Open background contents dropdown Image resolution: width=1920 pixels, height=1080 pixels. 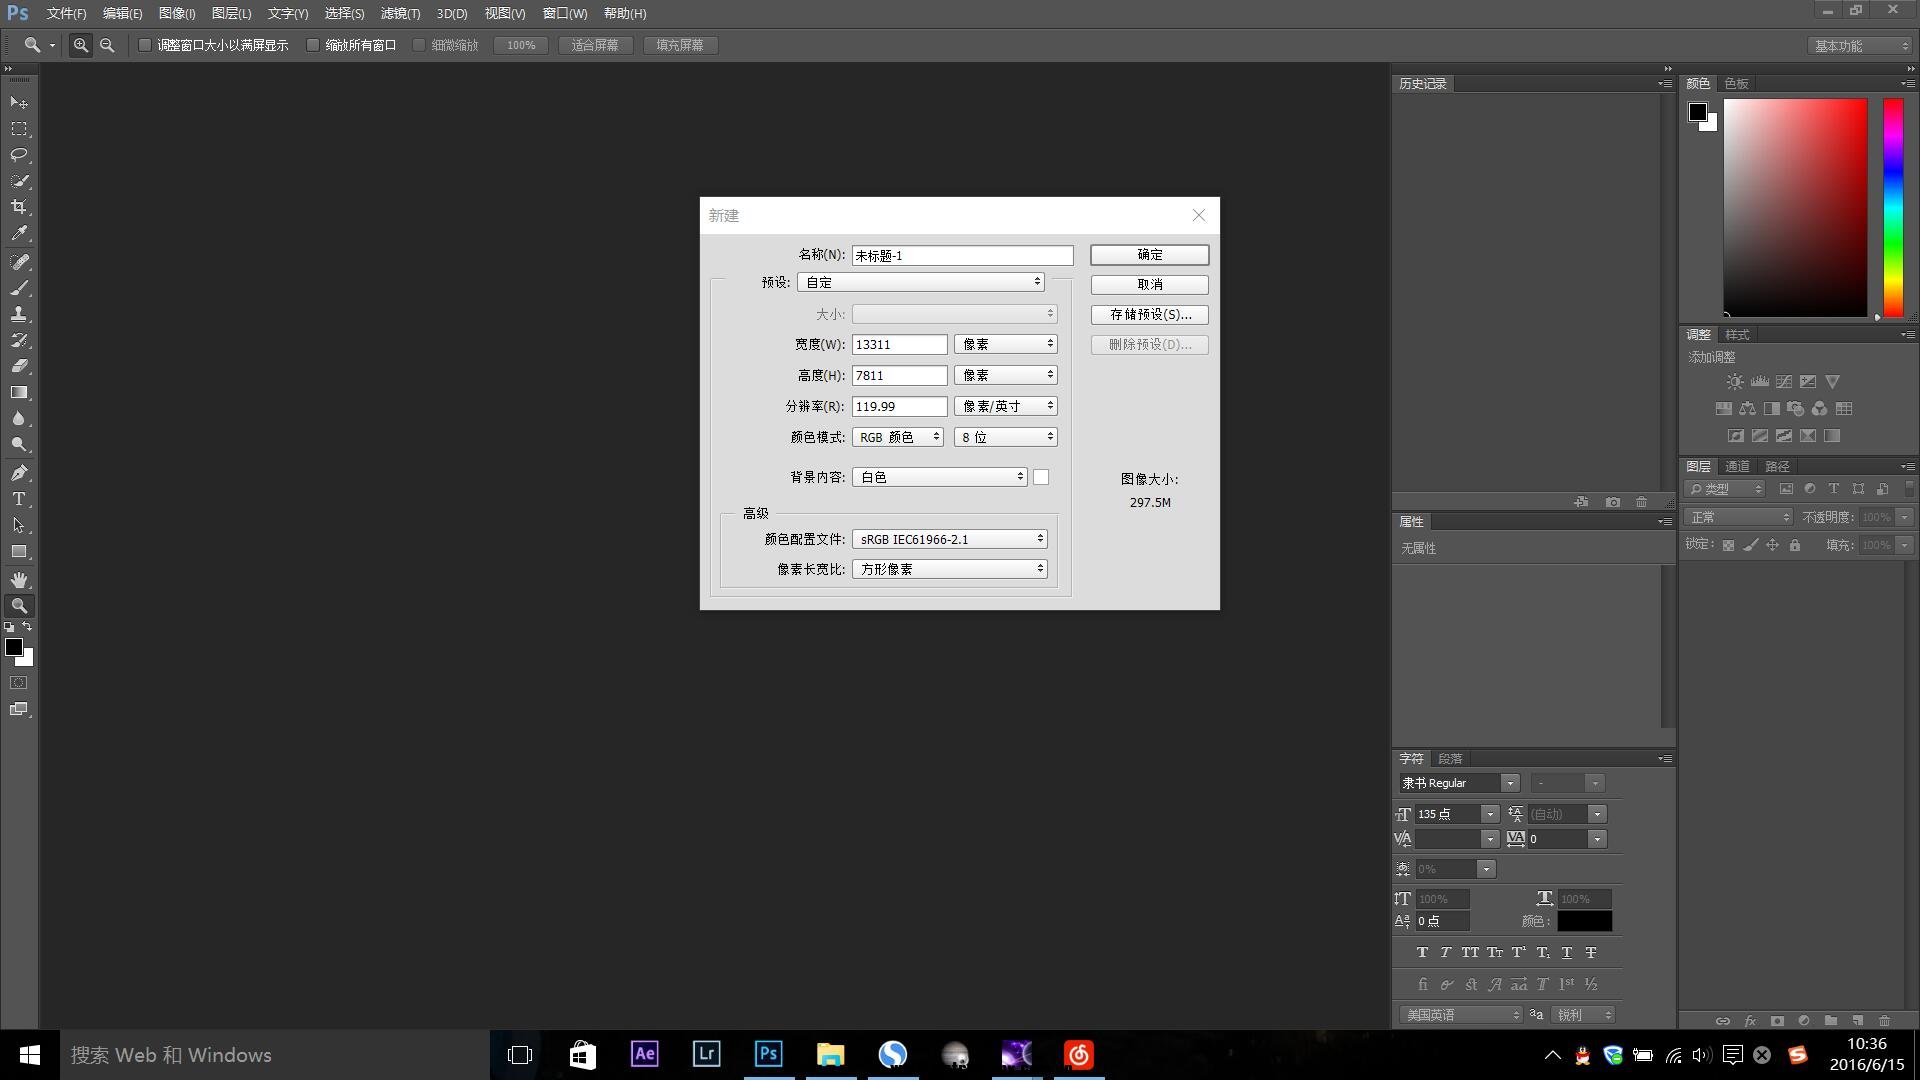940,477
